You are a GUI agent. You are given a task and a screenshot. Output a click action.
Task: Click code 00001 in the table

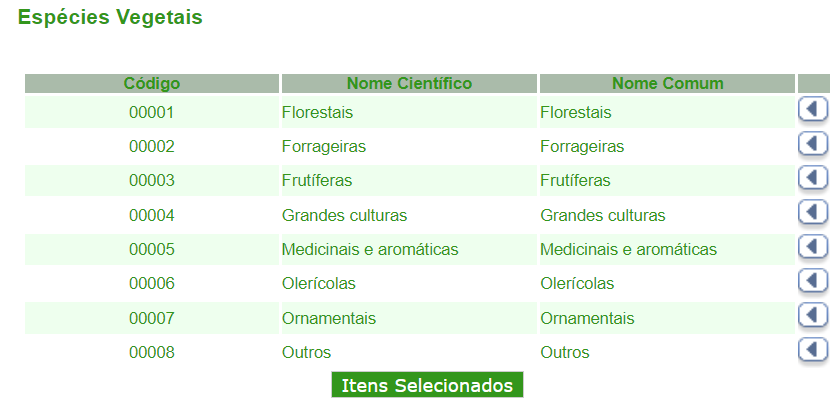click(152, 113)
